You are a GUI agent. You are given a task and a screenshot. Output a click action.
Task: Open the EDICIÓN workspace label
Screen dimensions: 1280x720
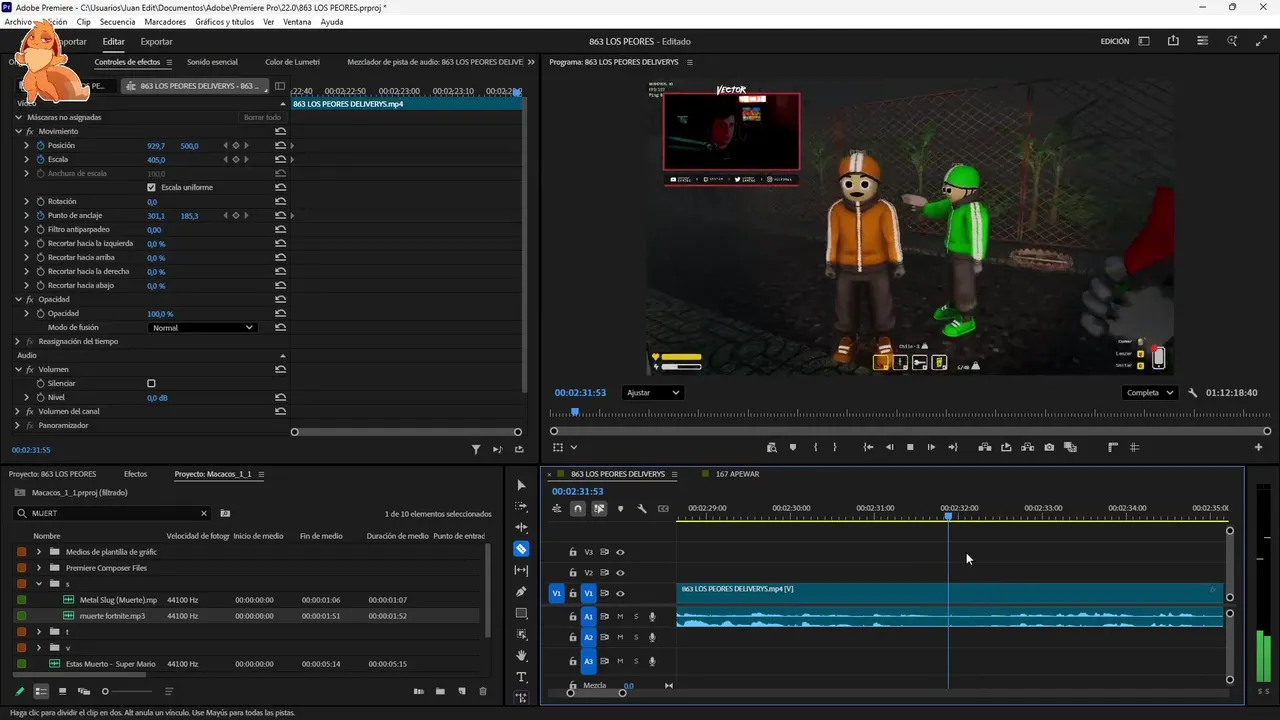(1114, 42)
